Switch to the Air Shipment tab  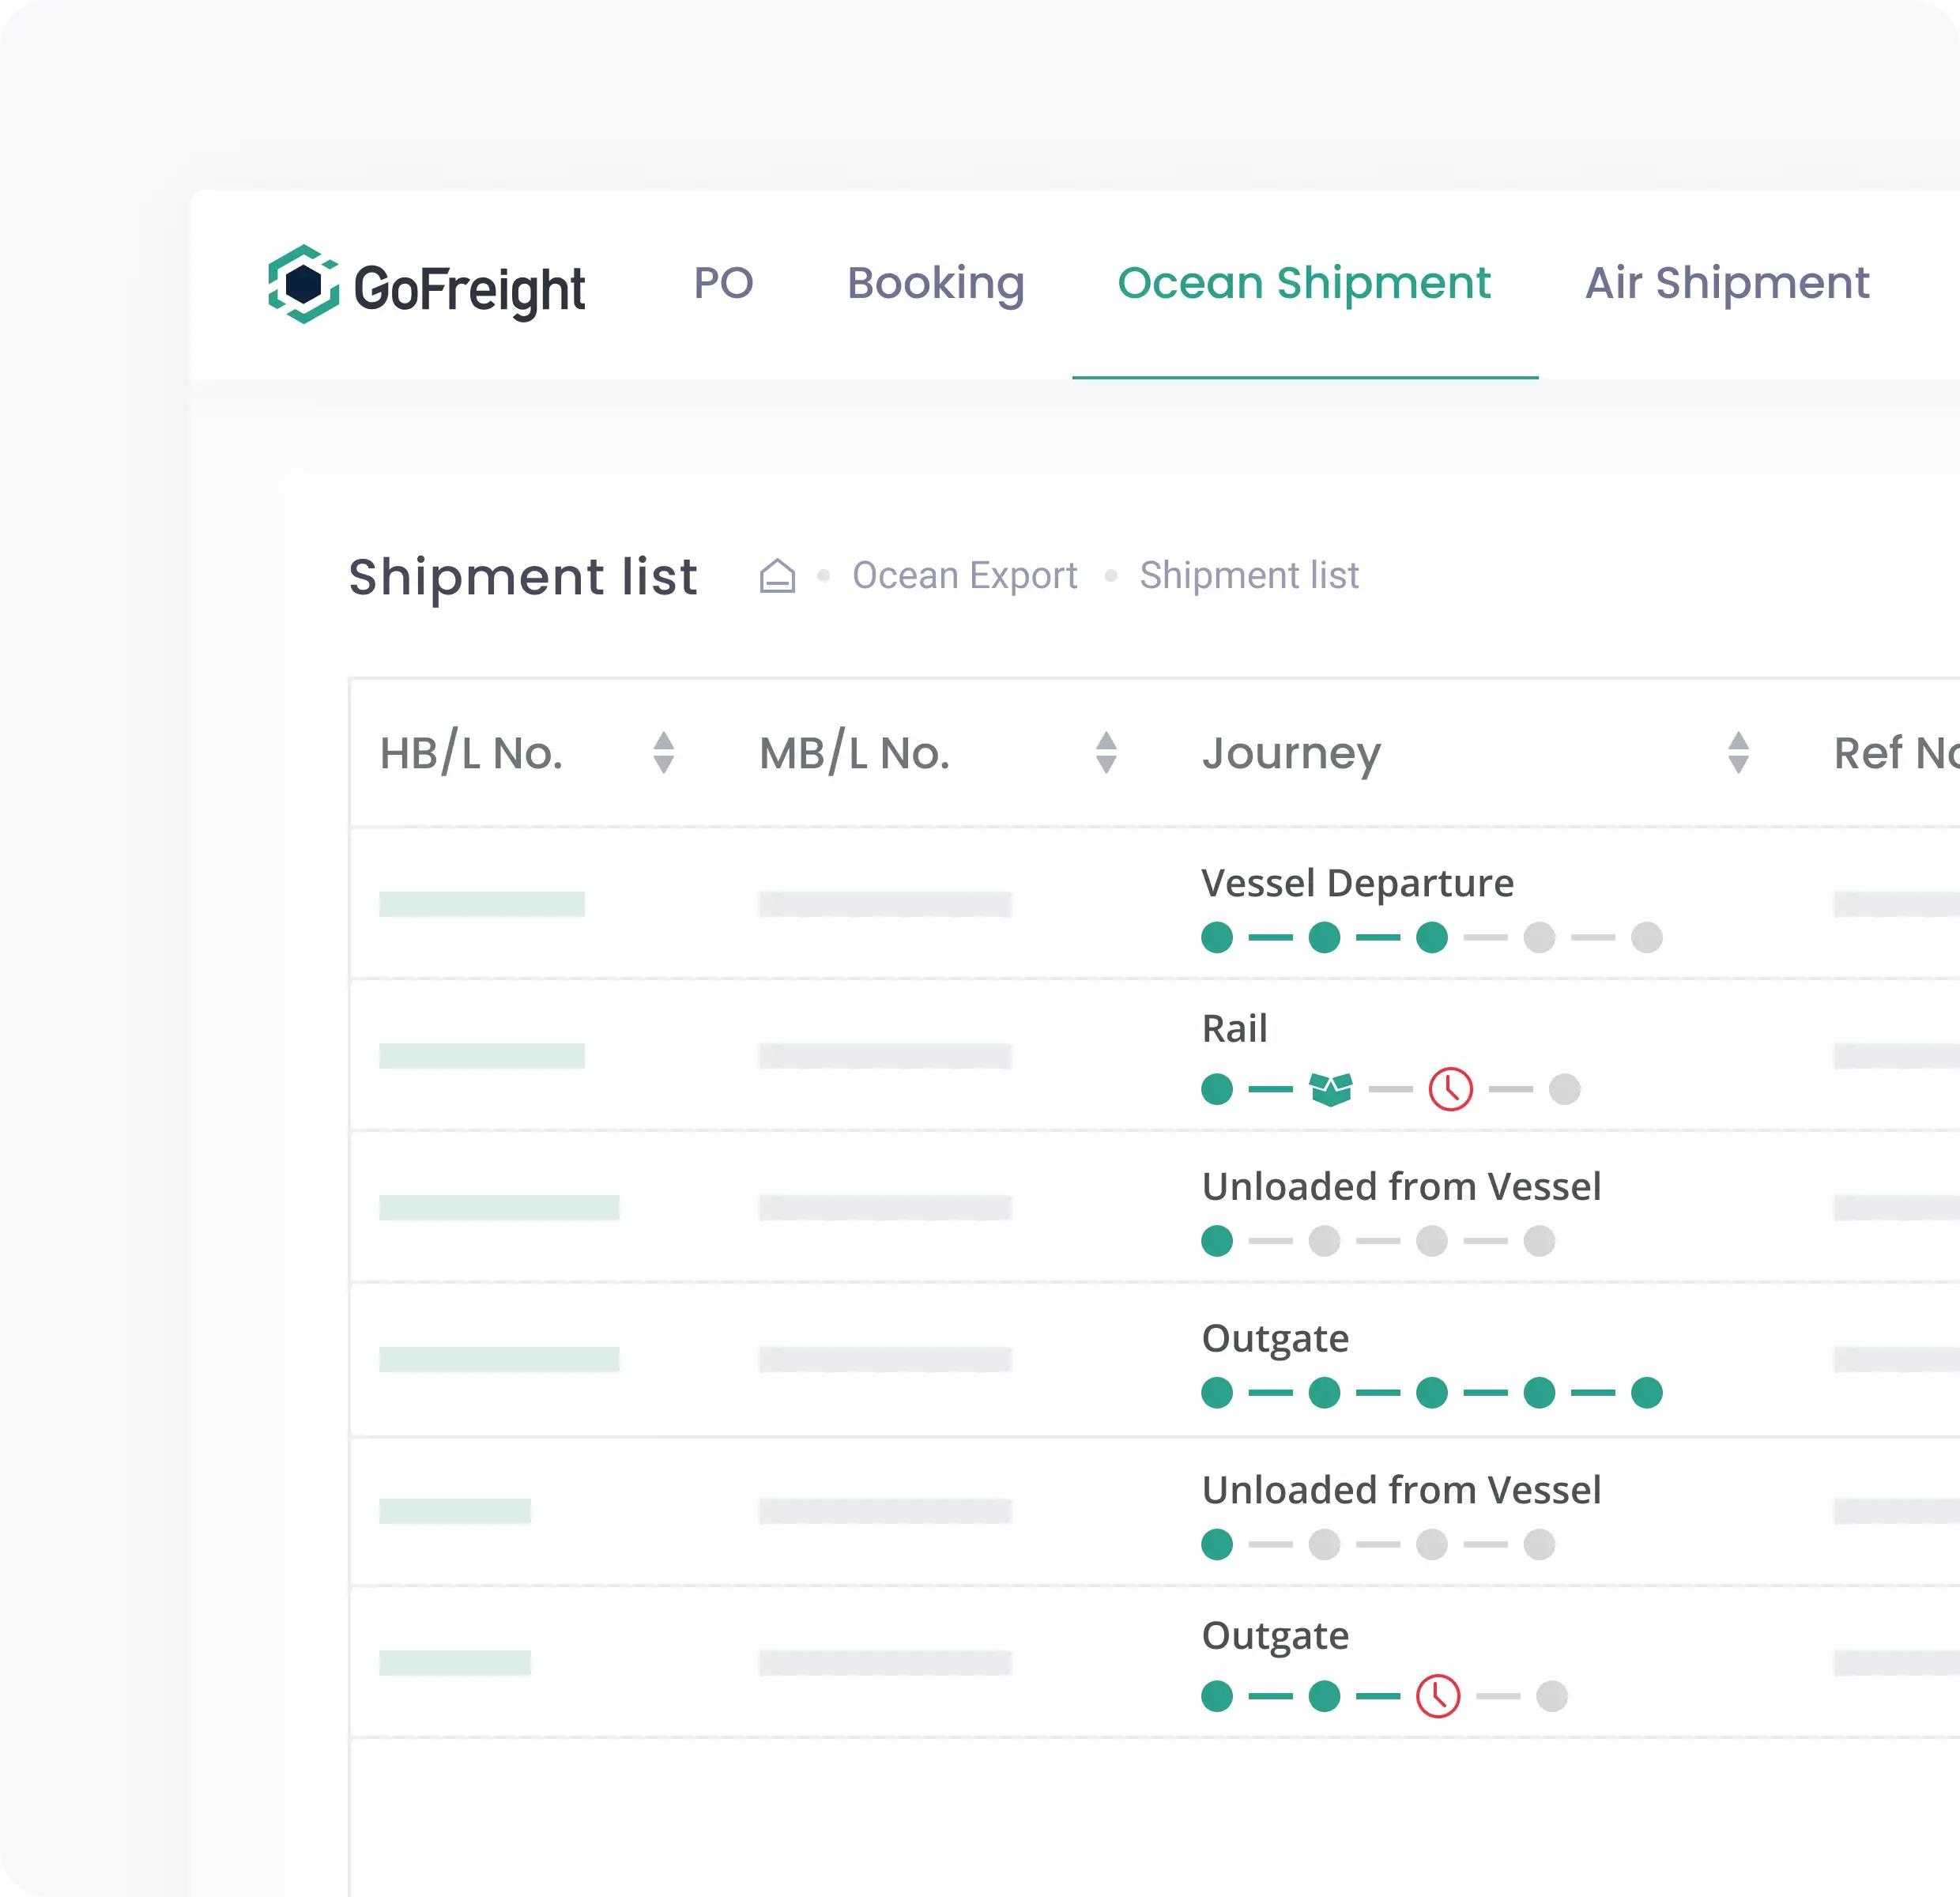pos(1727,283)
